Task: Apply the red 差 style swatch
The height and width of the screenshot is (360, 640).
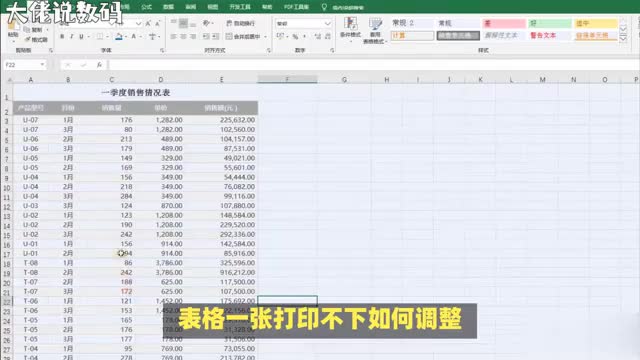Action: pos(504,23)
